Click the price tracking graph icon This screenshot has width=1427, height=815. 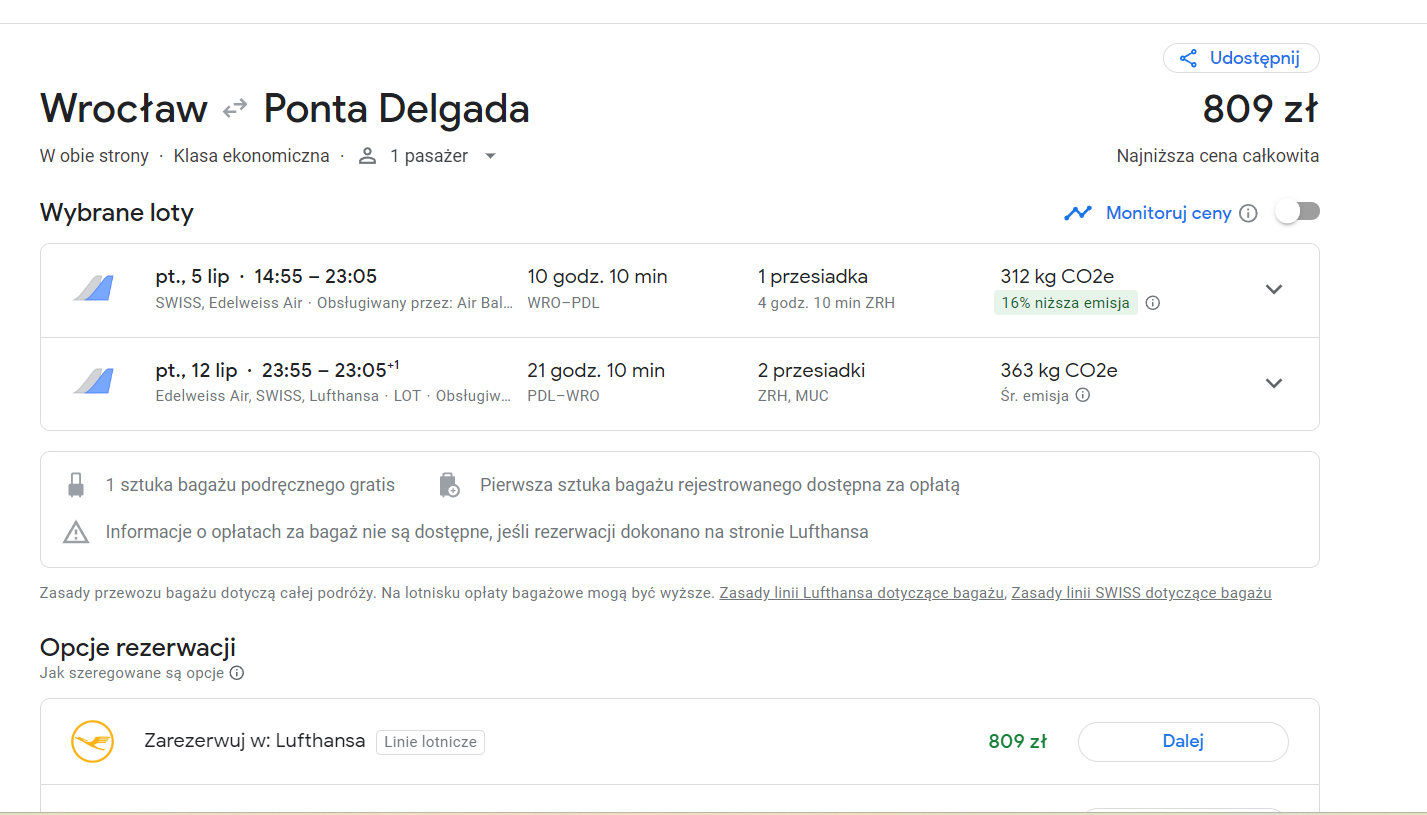click(1078, 213)
